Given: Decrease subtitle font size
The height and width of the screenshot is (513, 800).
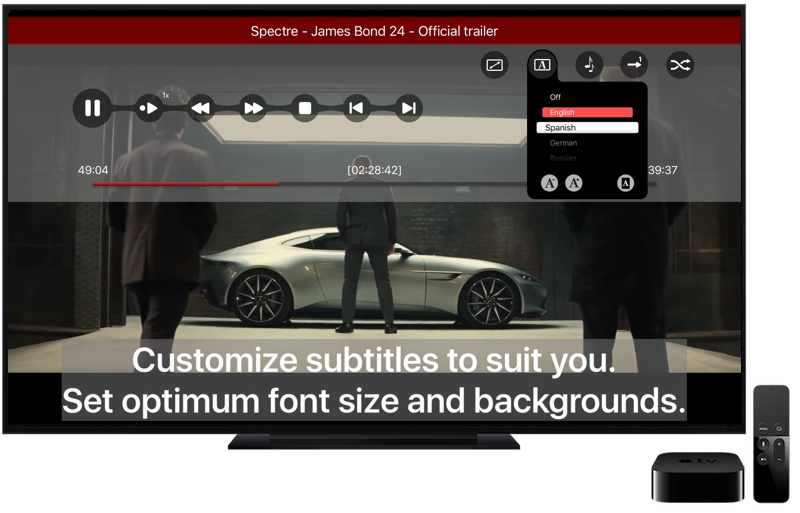Looking at the screenshot, I should (549, 183).
